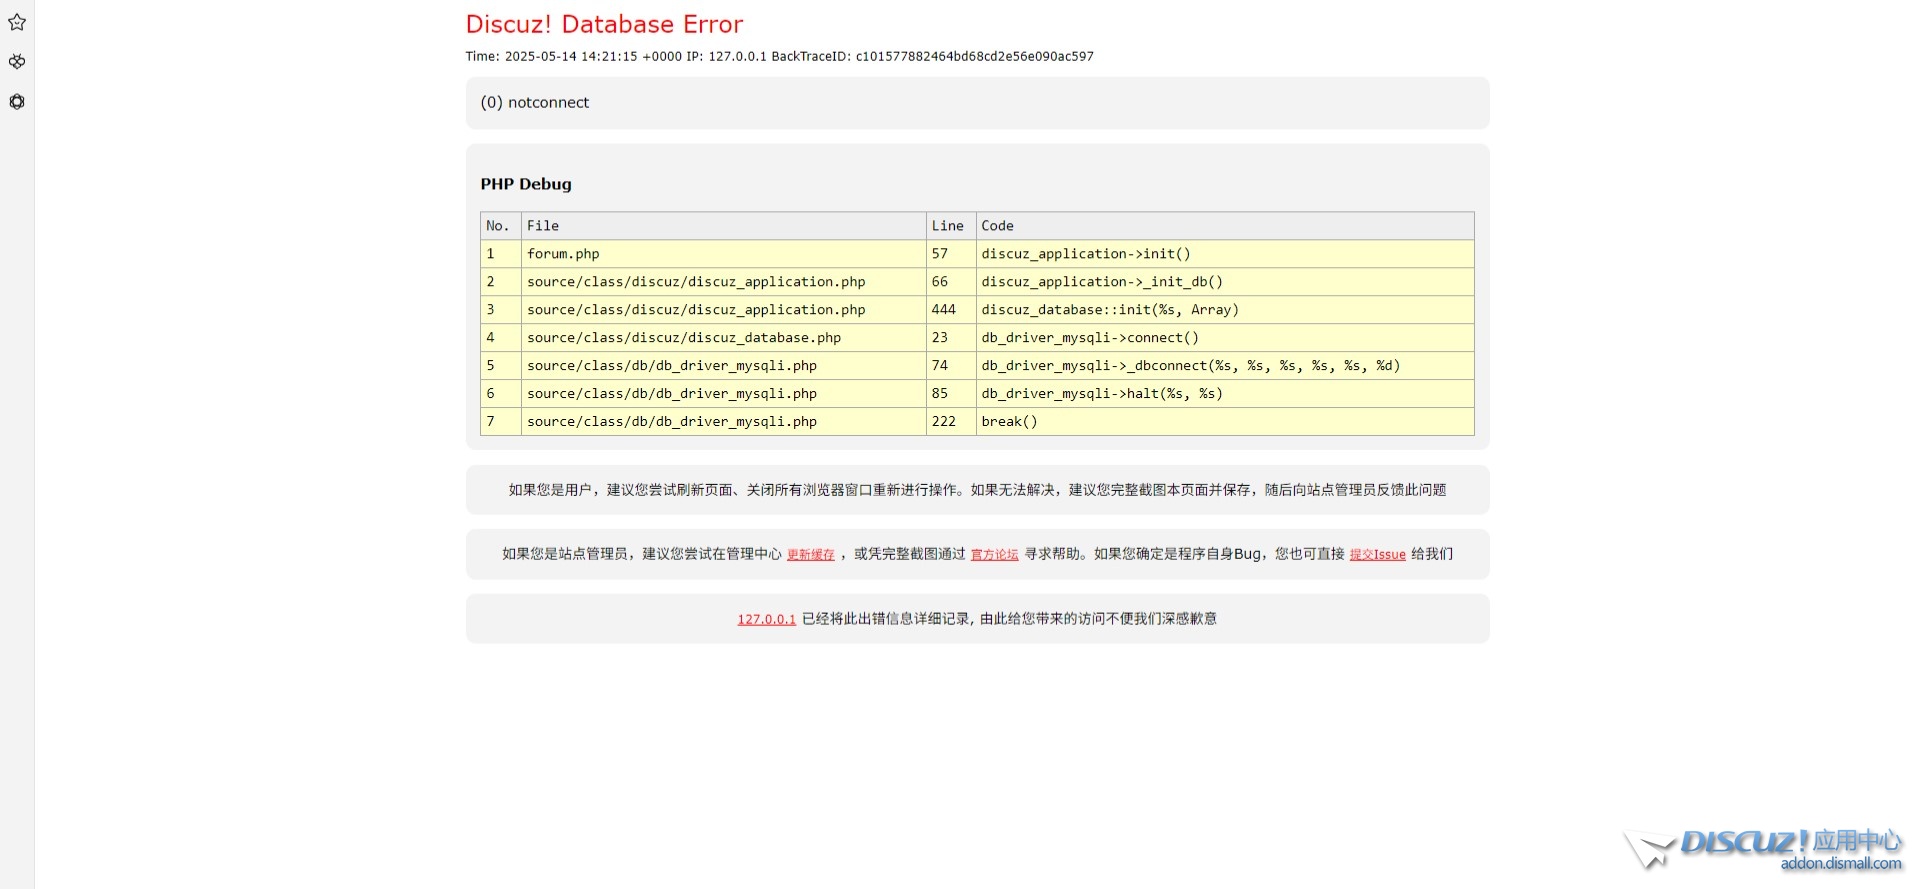
Task: Follow the red 127.0.0.1 link
Action: tap(766, 620)
